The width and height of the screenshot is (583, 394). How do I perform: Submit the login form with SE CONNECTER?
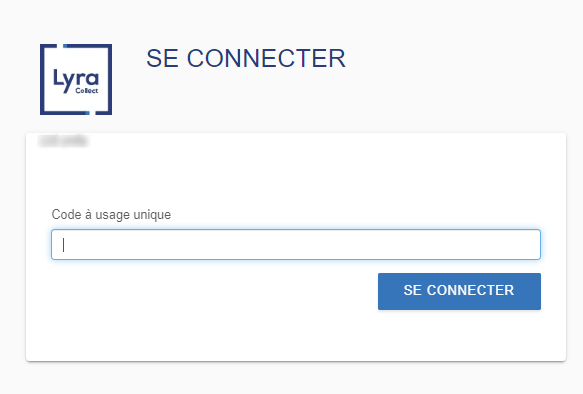[x=459, y=291]
